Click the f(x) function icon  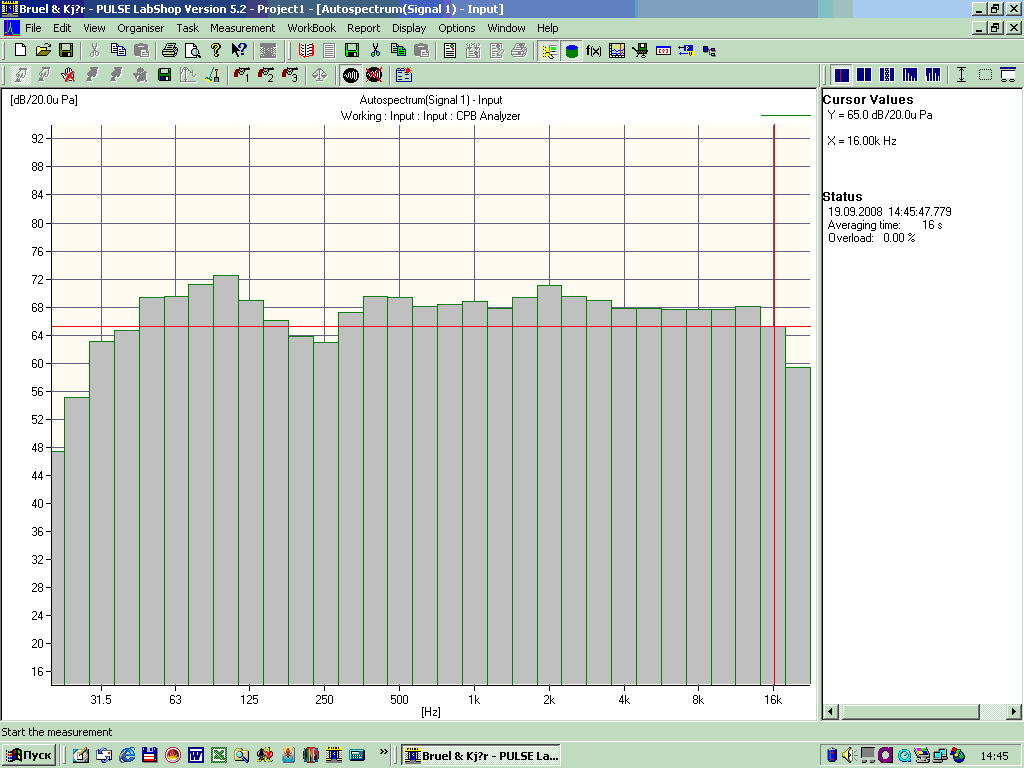coord(594,50)
